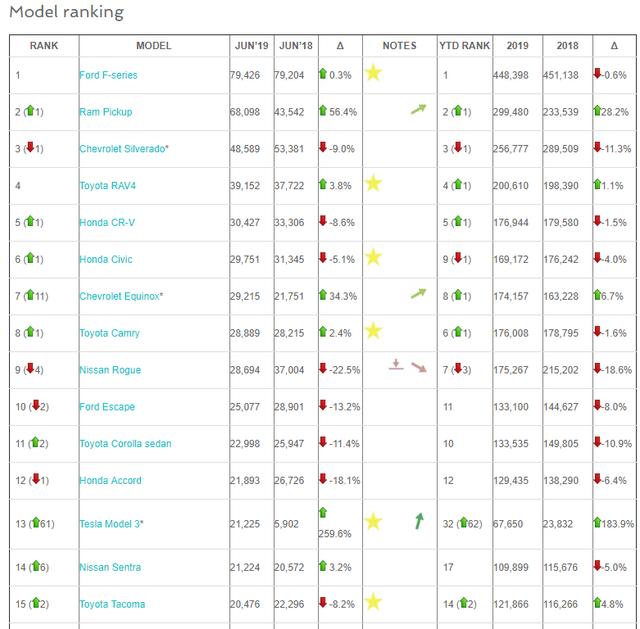This screenshot has width=640, height=629.
Task: Click green diagonal arrow in Chevrolet Equinox notes
Action: click(418, 293)
